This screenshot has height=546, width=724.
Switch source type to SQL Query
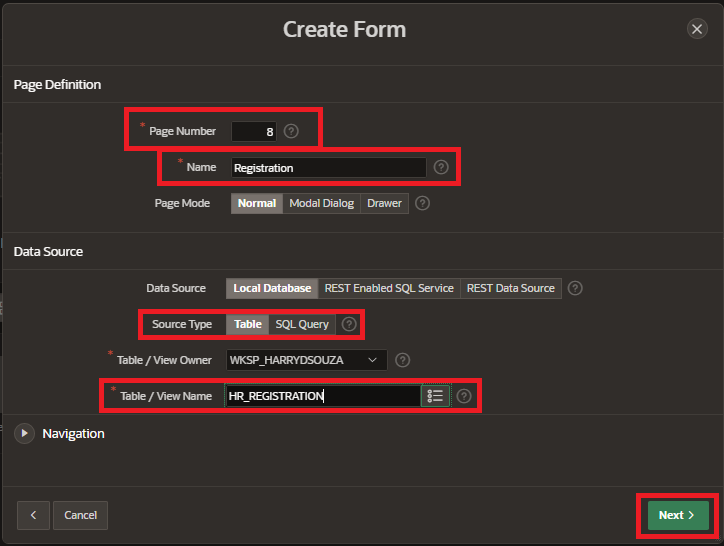(302, 324)
